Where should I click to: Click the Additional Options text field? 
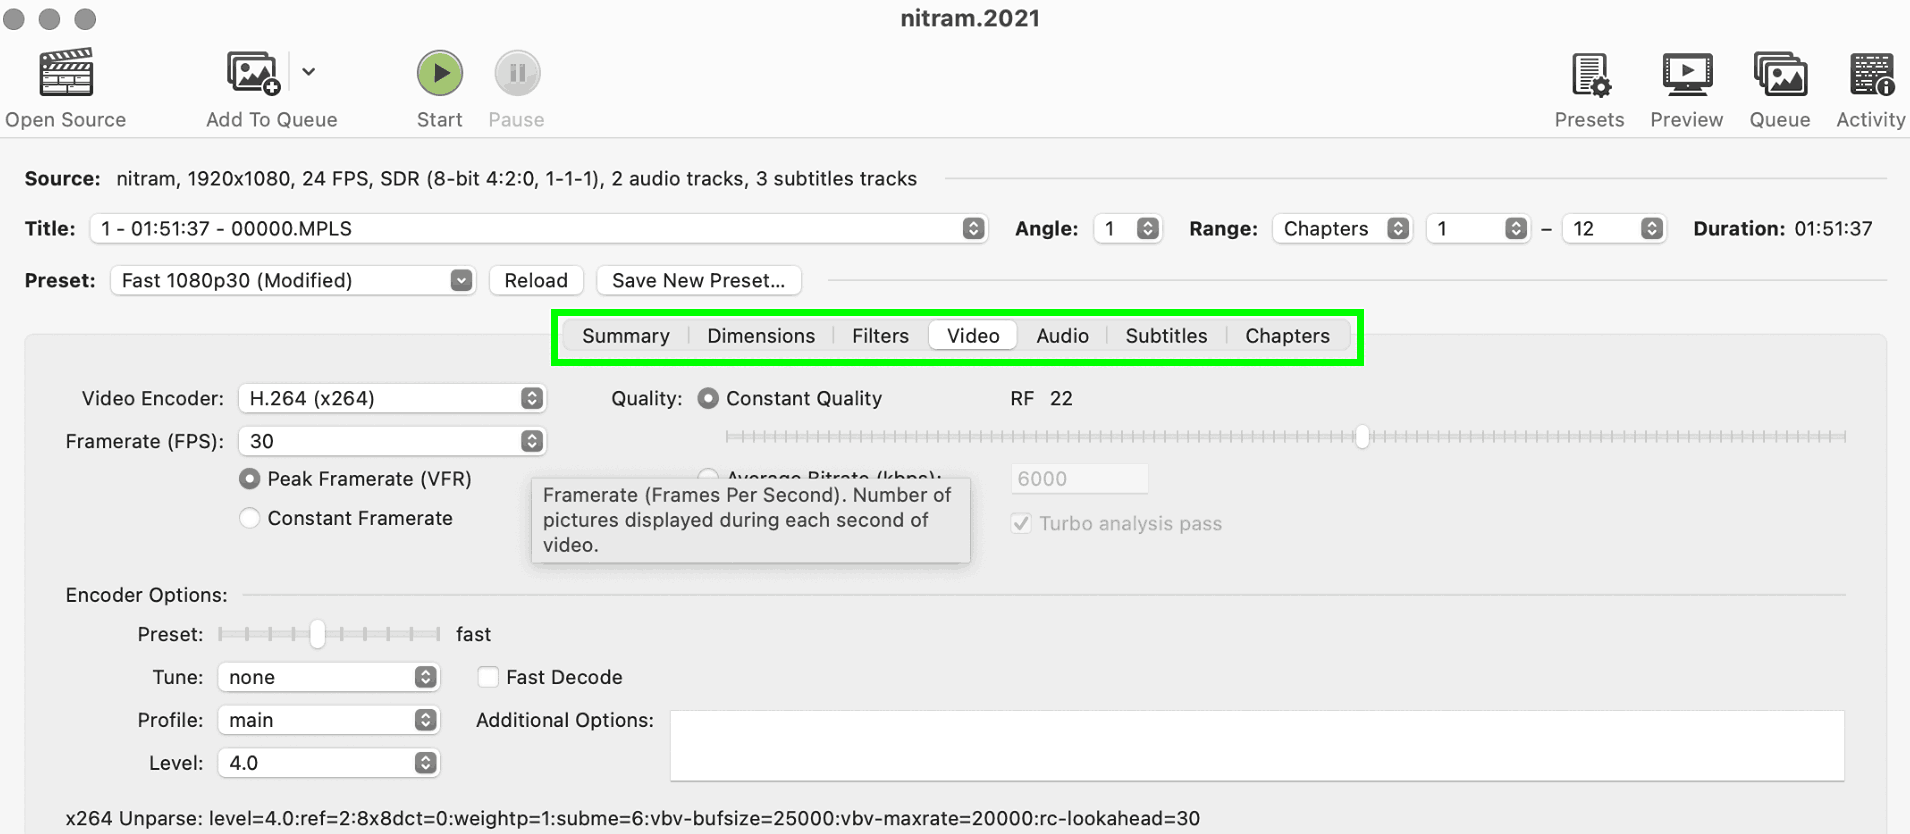click(x=1256, y=745)
